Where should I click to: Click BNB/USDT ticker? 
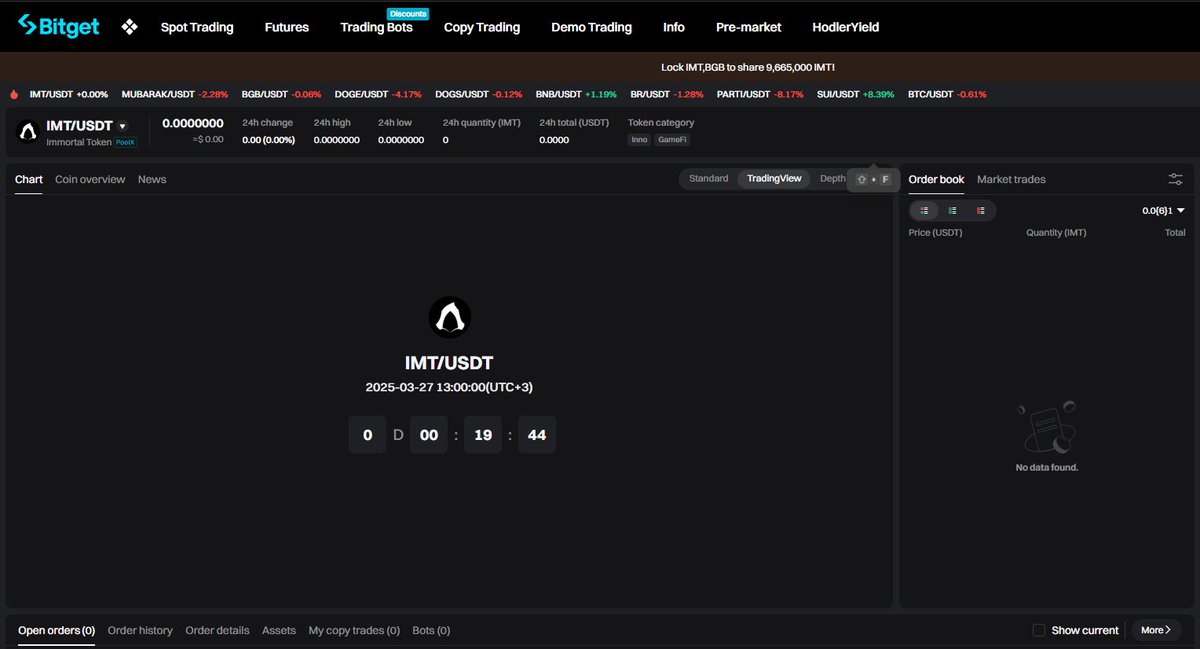tap(576, 94)
